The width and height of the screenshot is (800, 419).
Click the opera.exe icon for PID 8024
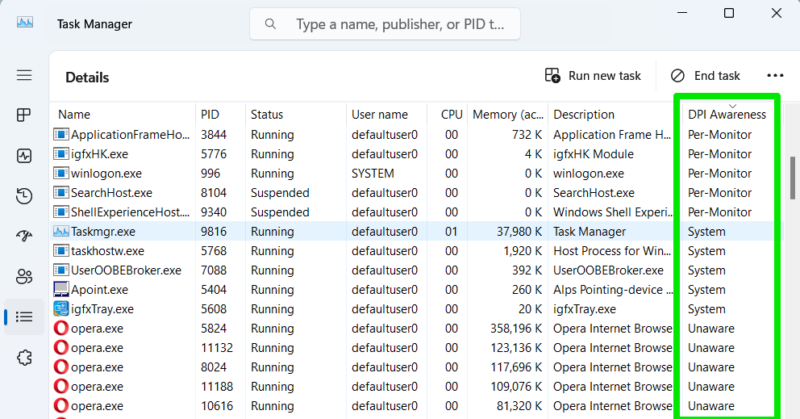coord(61,367)
